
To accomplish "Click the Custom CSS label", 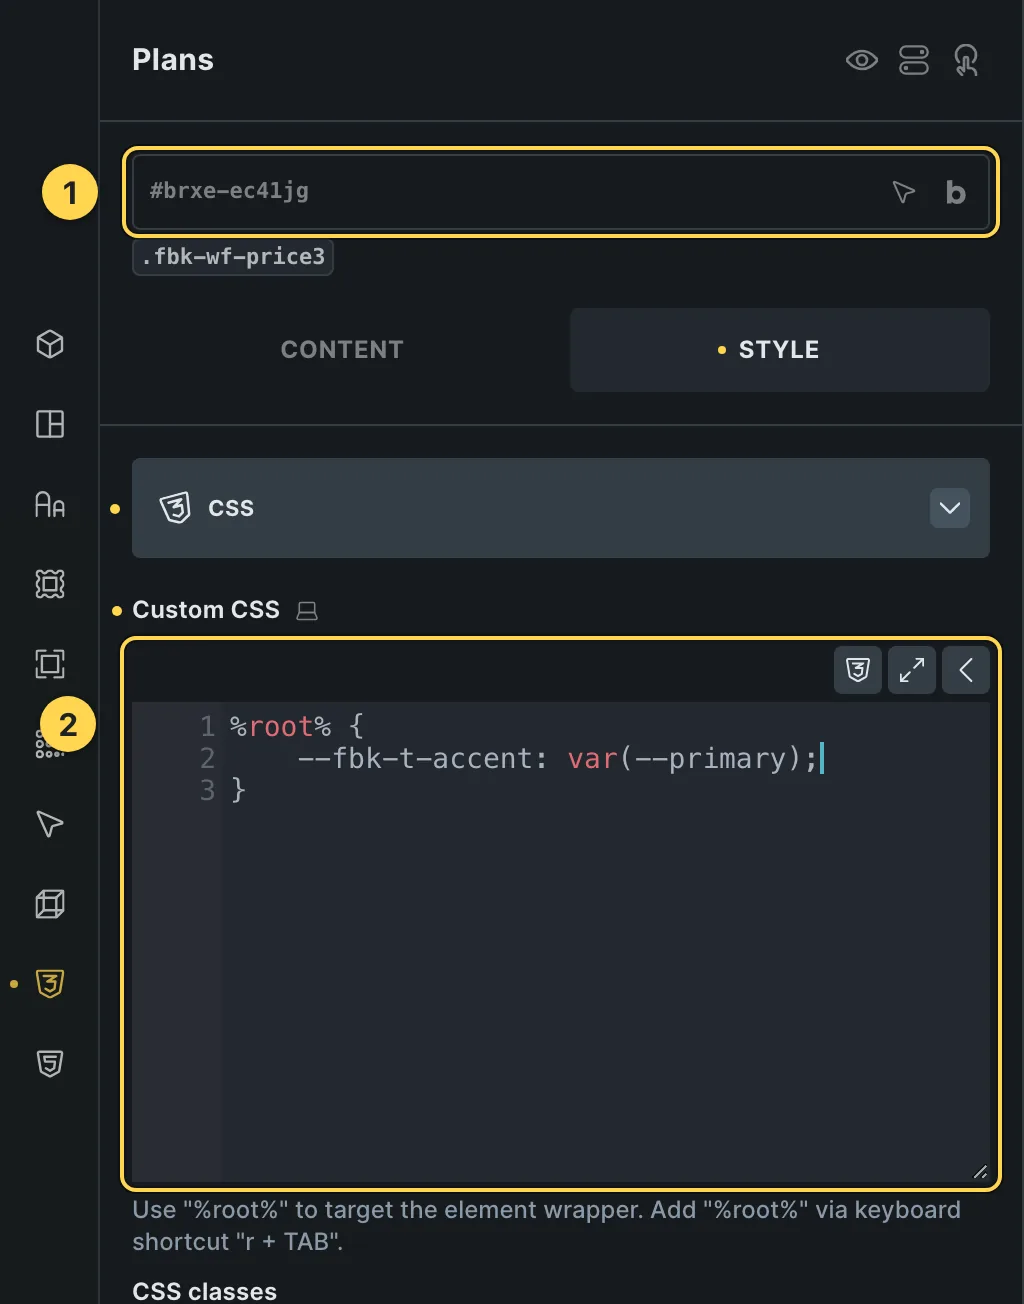I will pos(206,610).
